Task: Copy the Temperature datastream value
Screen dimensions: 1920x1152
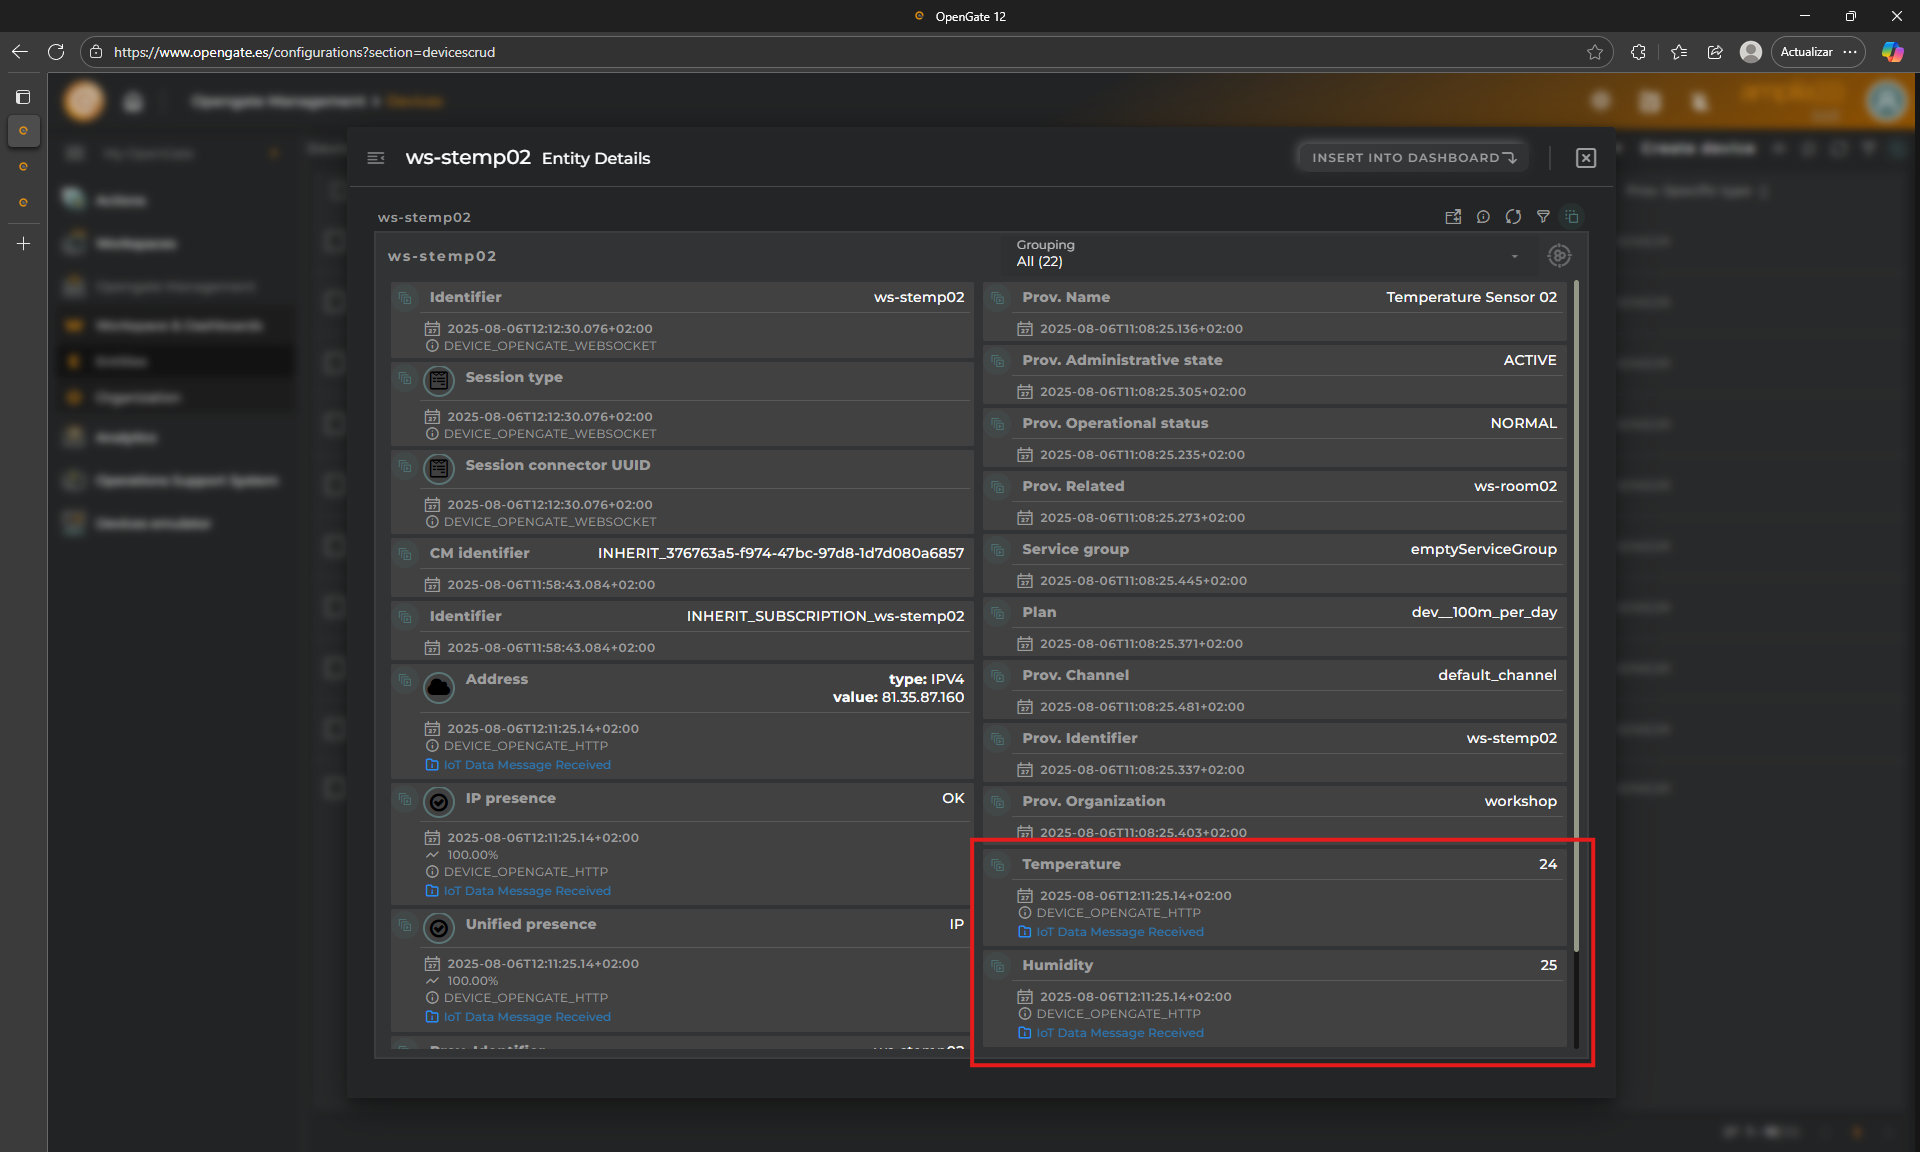Action: click(x=997, y=865)
